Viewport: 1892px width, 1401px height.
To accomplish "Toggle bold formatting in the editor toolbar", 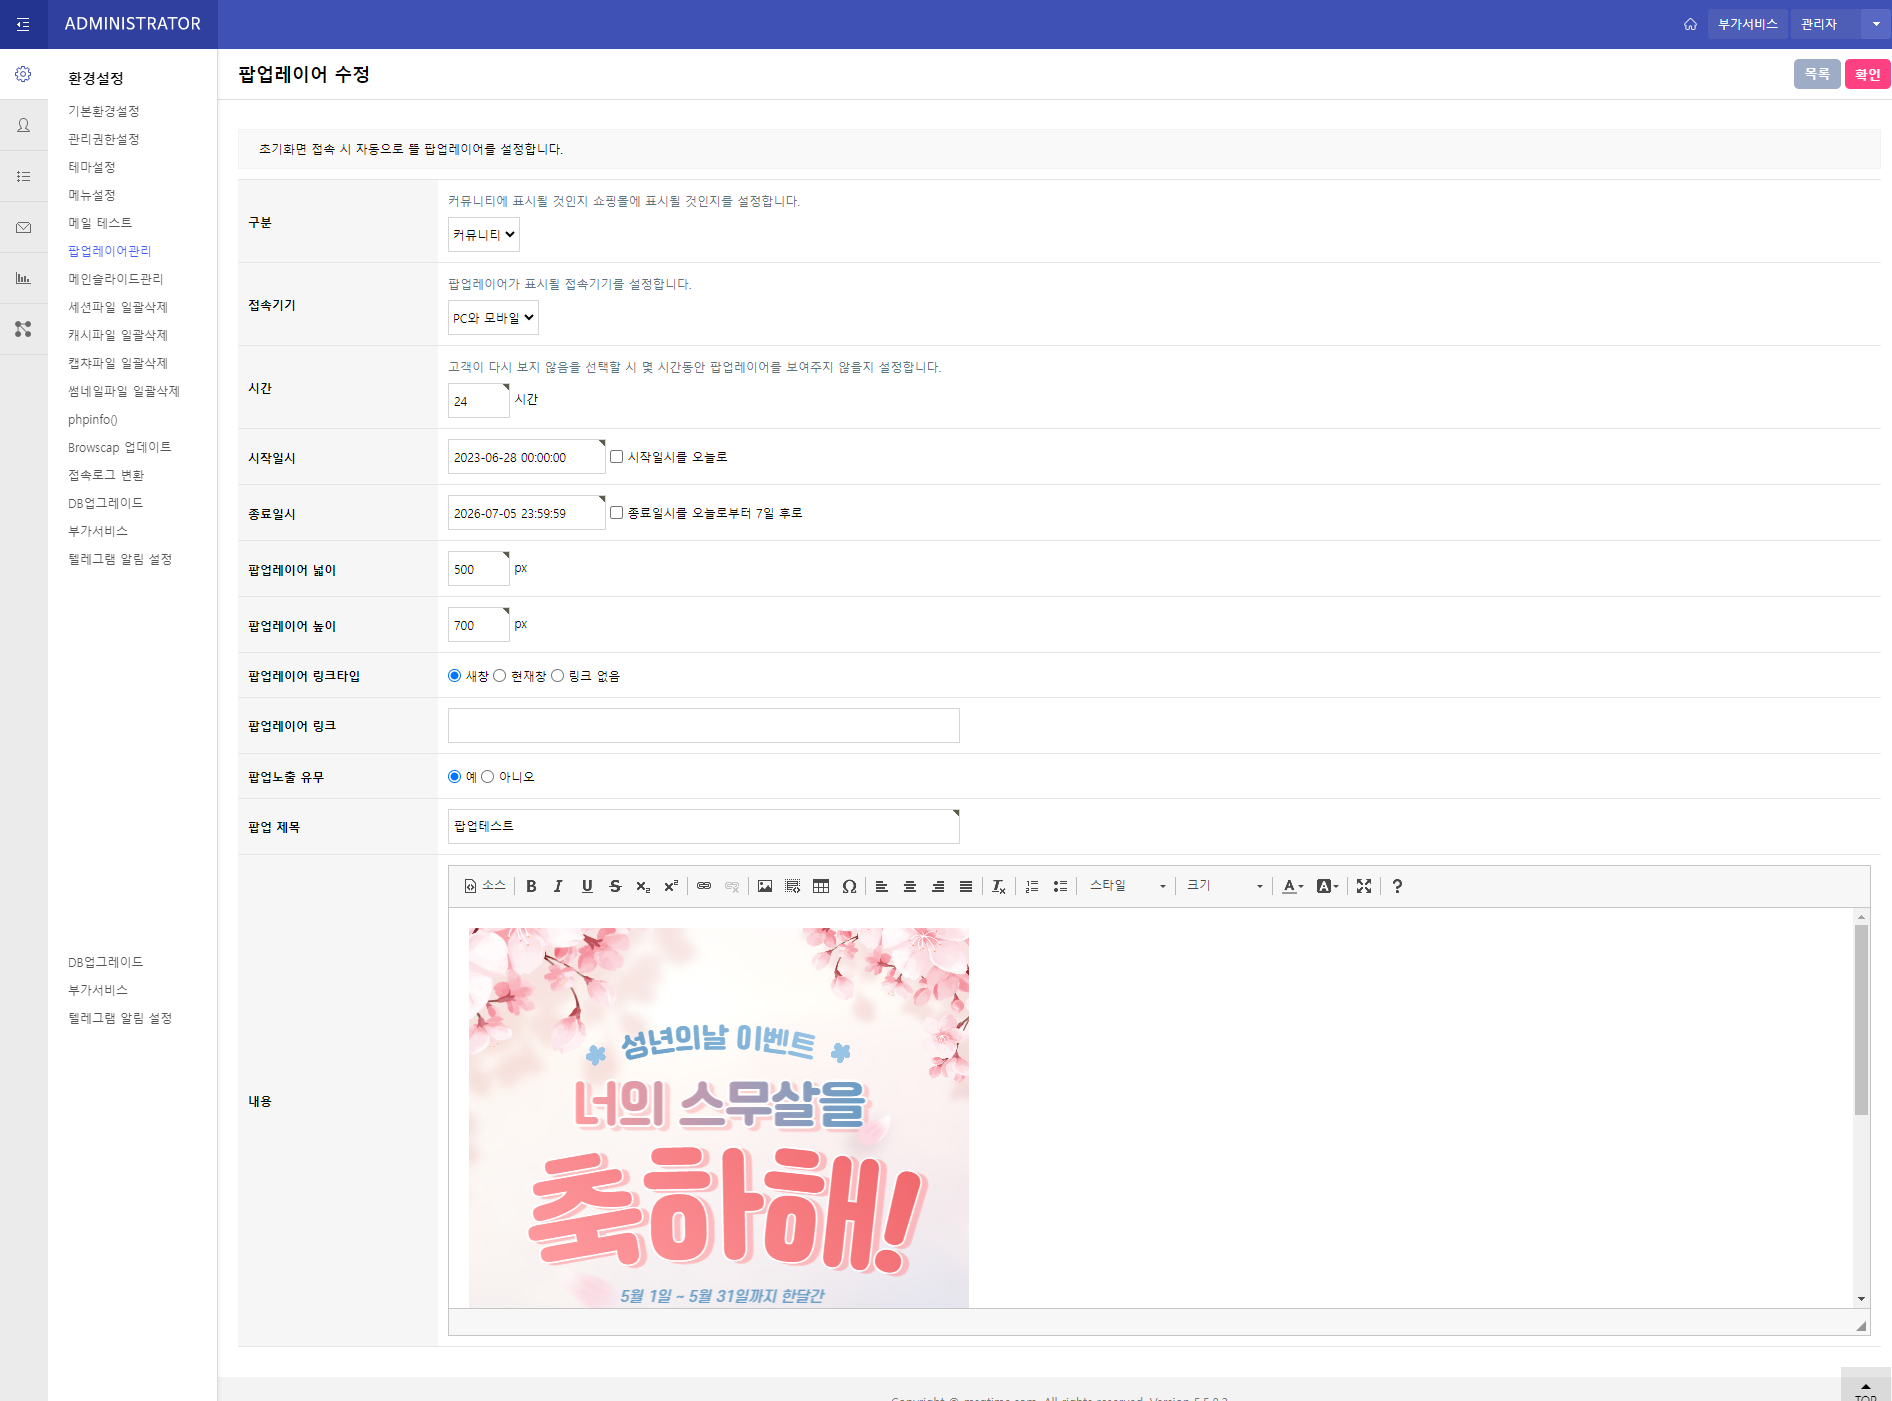I will 531,886.
